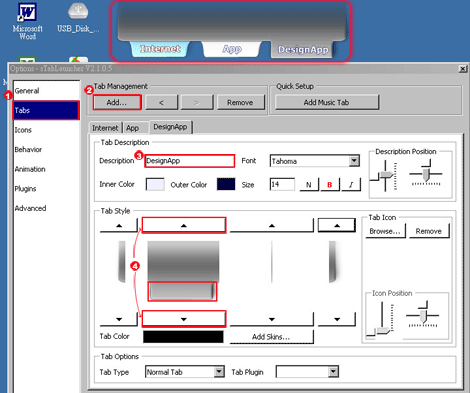The width and height of the screenshot is (470, 393).
Task: Close the Options window
Action: 463,69
